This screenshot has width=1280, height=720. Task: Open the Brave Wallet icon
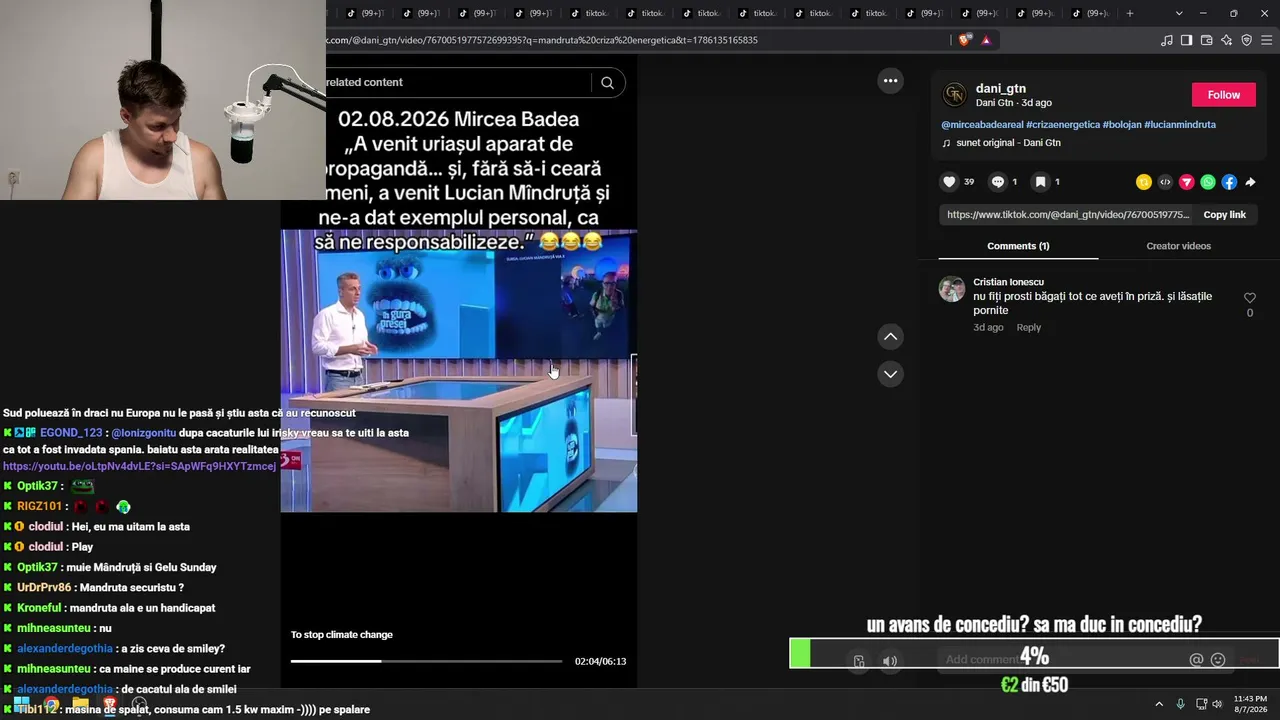1206,40
